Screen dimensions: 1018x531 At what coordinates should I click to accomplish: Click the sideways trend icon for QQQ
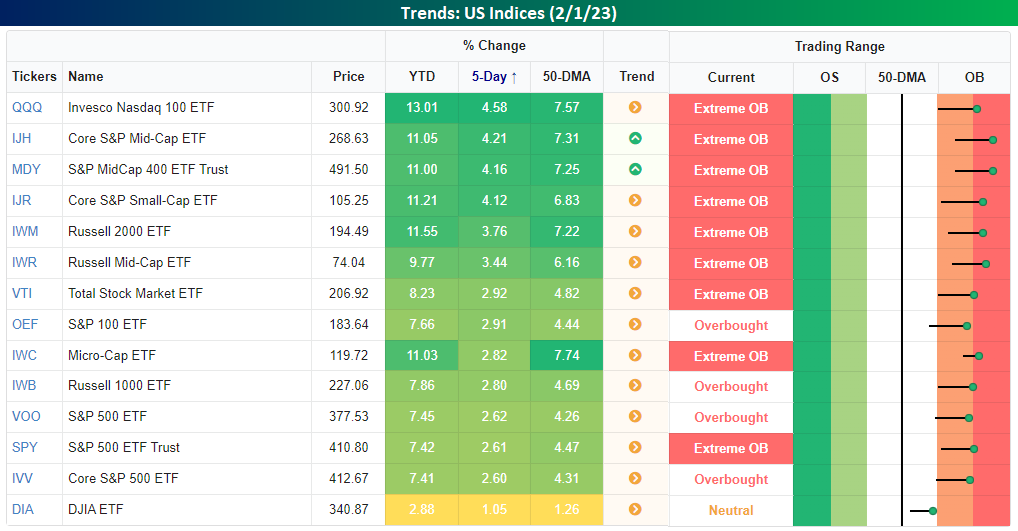coord(635,107)
